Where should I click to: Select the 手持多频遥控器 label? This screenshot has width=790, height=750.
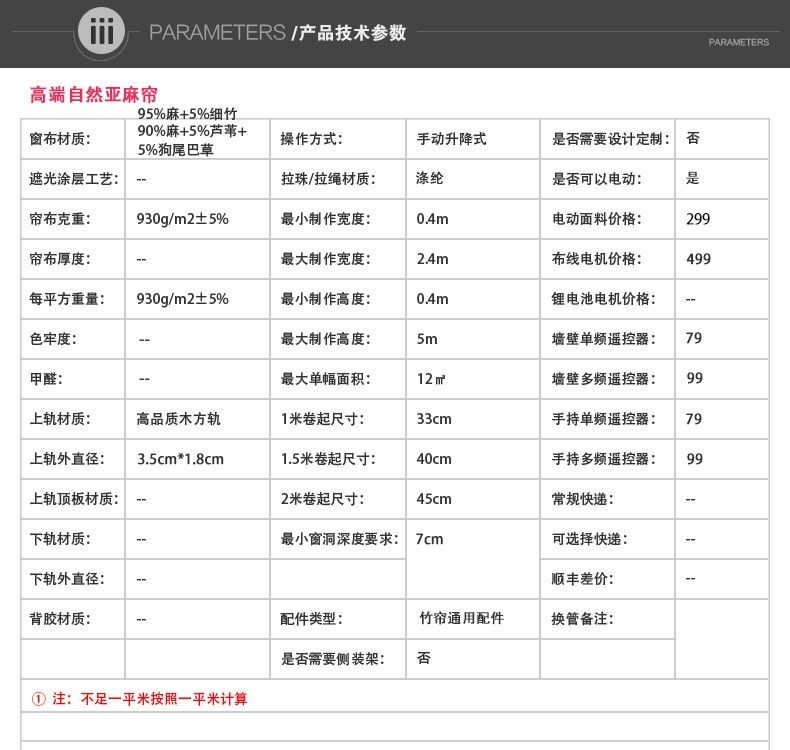(604, 459)
